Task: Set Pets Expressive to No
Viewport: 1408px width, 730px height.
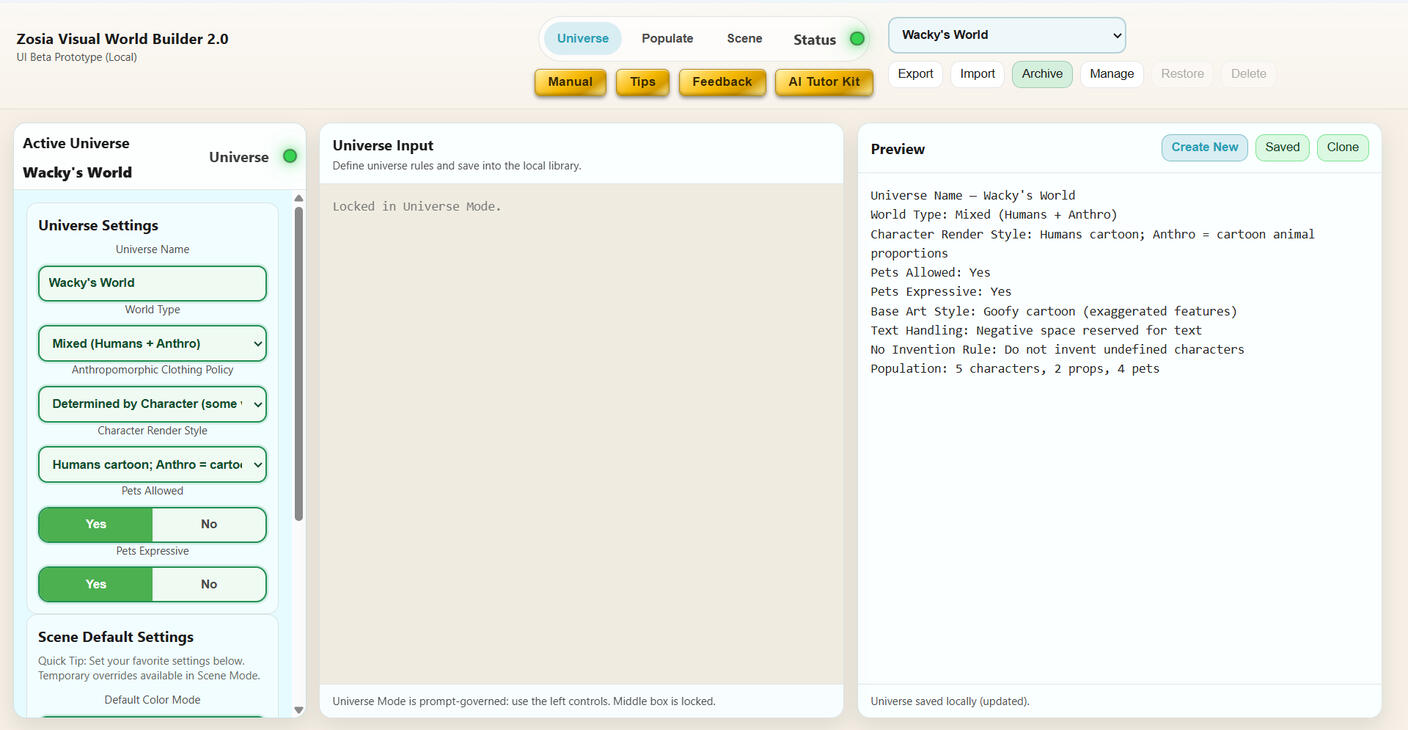Action: click(209, 584)
